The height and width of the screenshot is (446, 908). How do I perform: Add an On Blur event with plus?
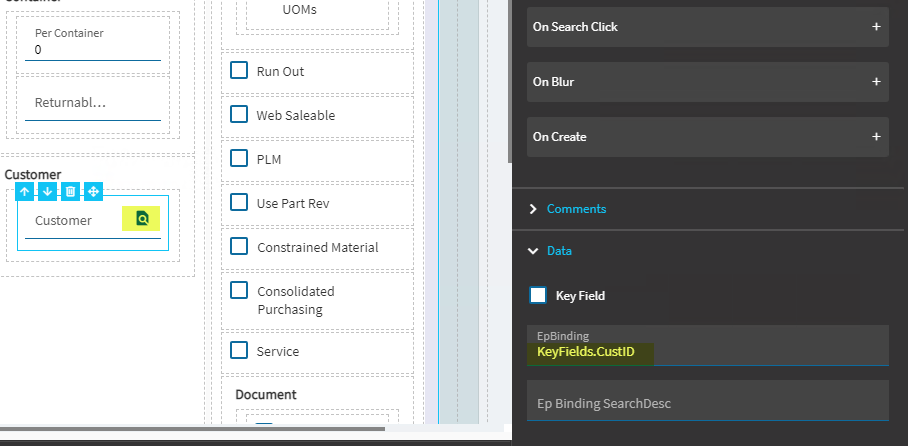(876, 82)
